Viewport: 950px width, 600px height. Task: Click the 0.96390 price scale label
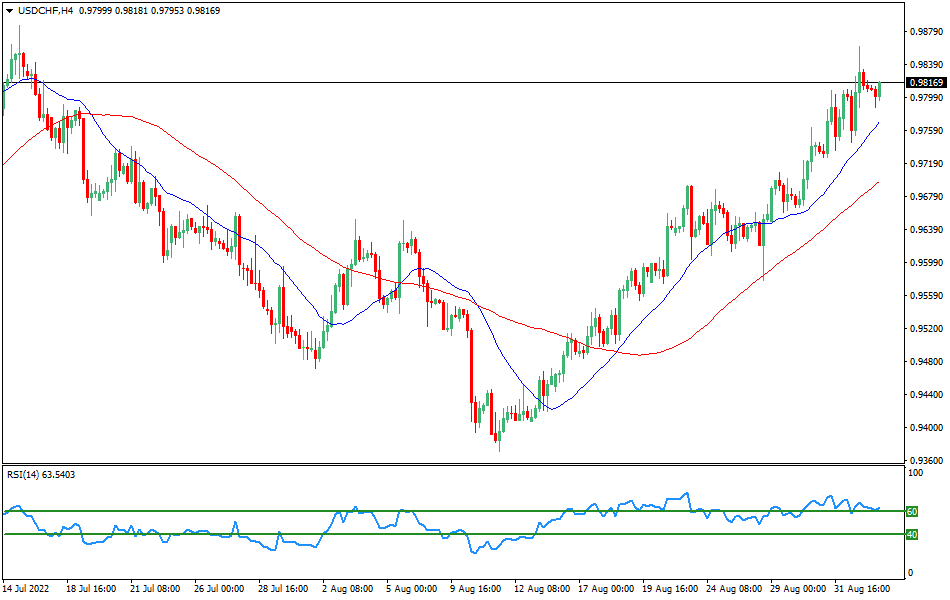(926, 230)
